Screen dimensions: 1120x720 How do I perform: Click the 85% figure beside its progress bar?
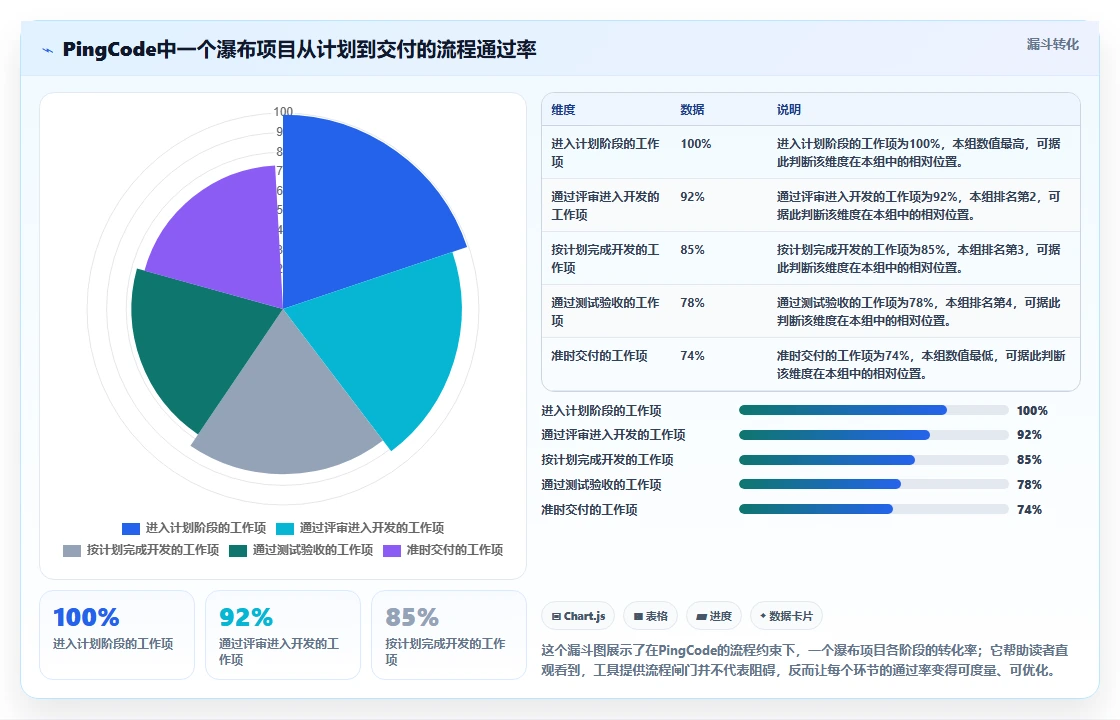coord(1029,460)
